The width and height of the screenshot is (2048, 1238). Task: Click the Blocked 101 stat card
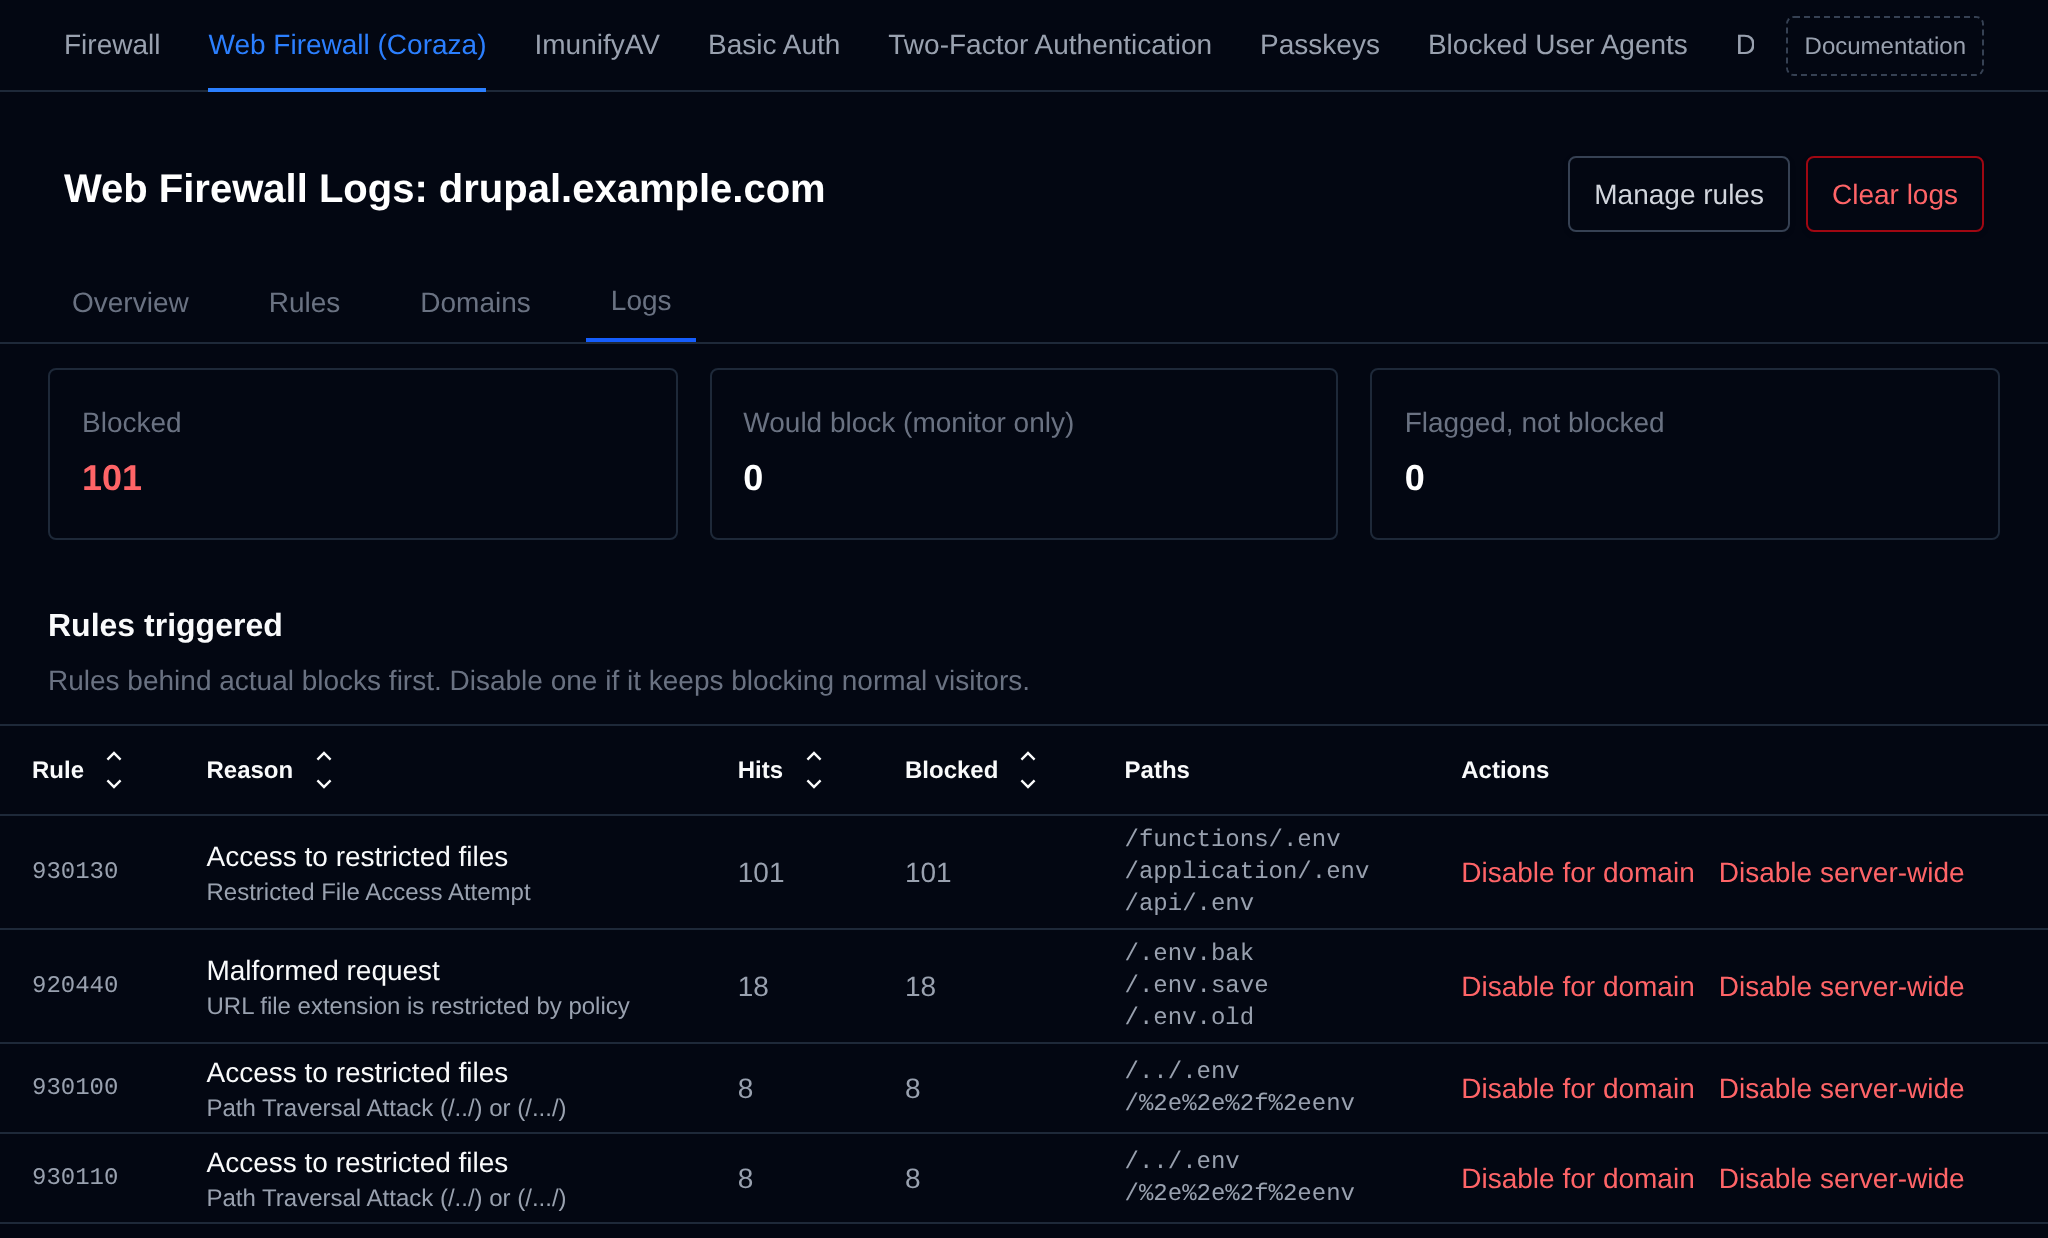[363, 454]
